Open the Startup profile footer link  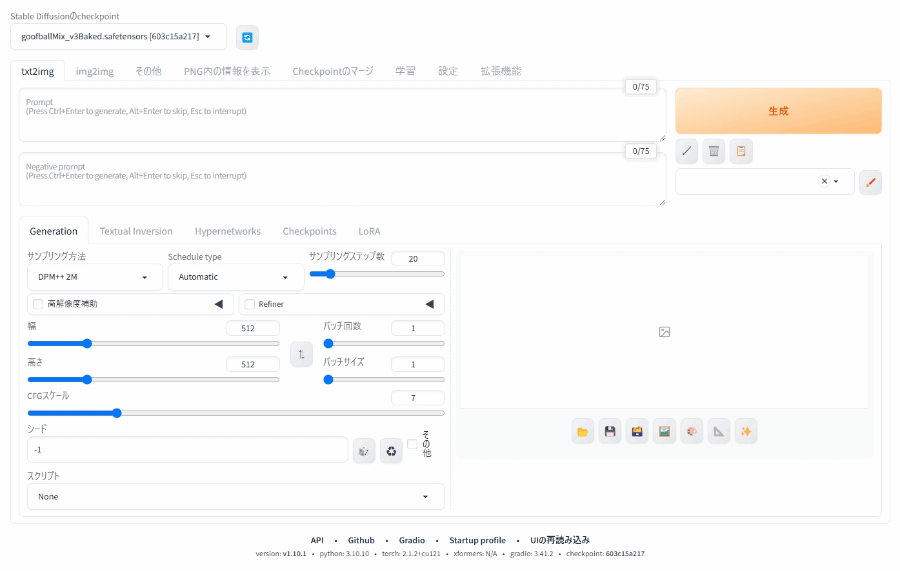[x=478, y=540]
